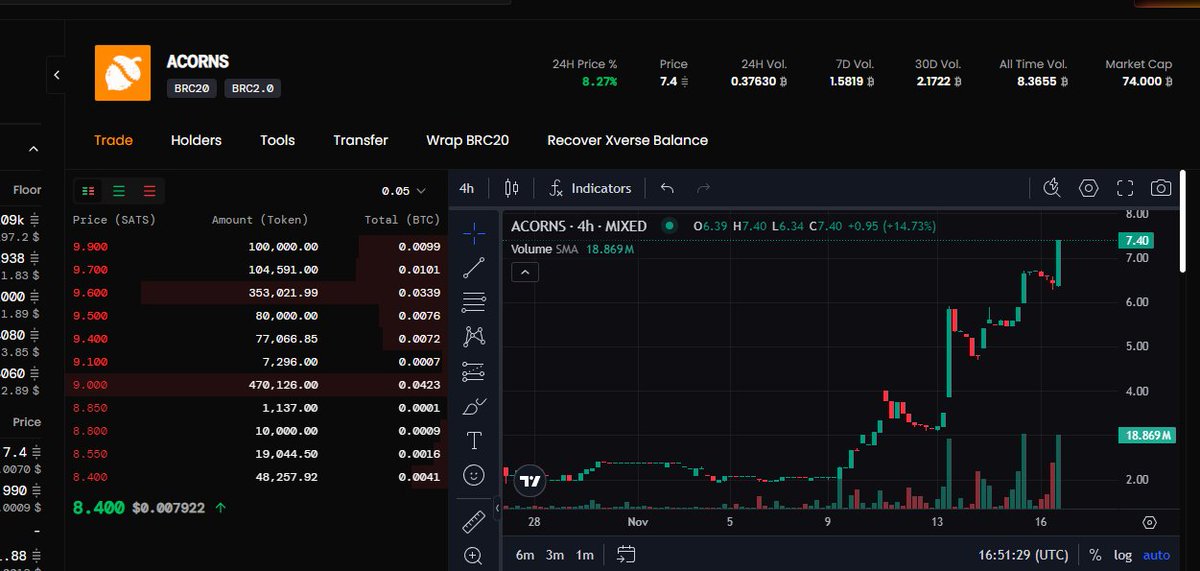The image size is (1200, 571).
Task: Collapse the drawing toolbar handle
Action: point(497,508)
